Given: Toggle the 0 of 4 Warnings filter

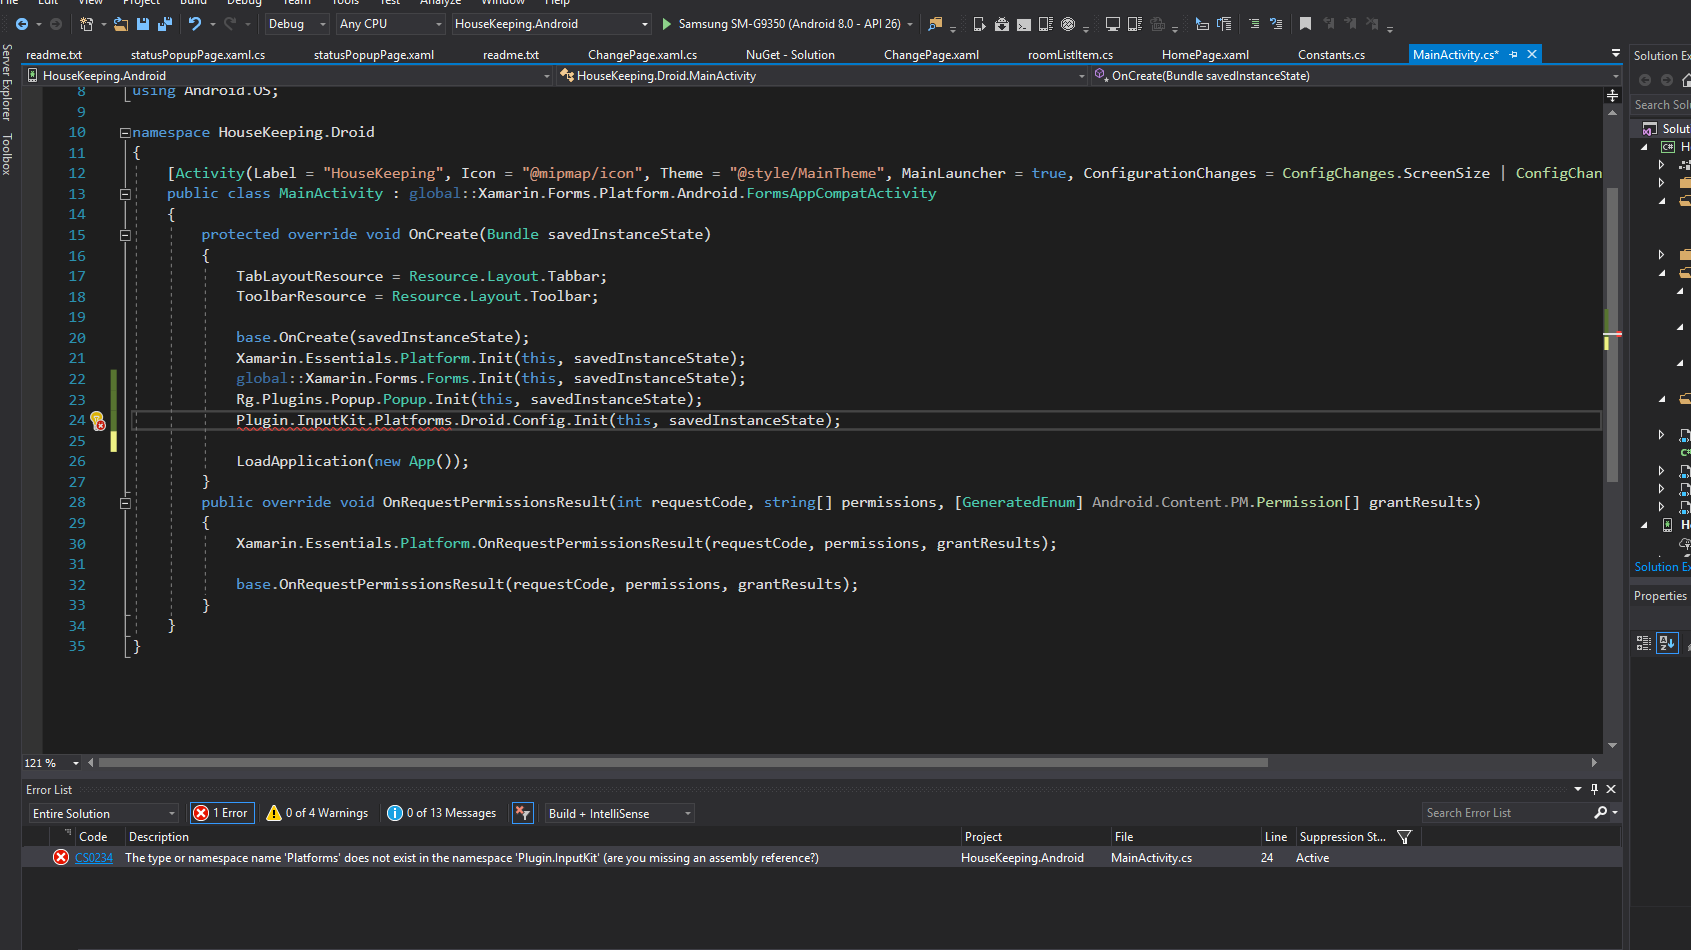Looking at the screenshot, I should [317, 813].
